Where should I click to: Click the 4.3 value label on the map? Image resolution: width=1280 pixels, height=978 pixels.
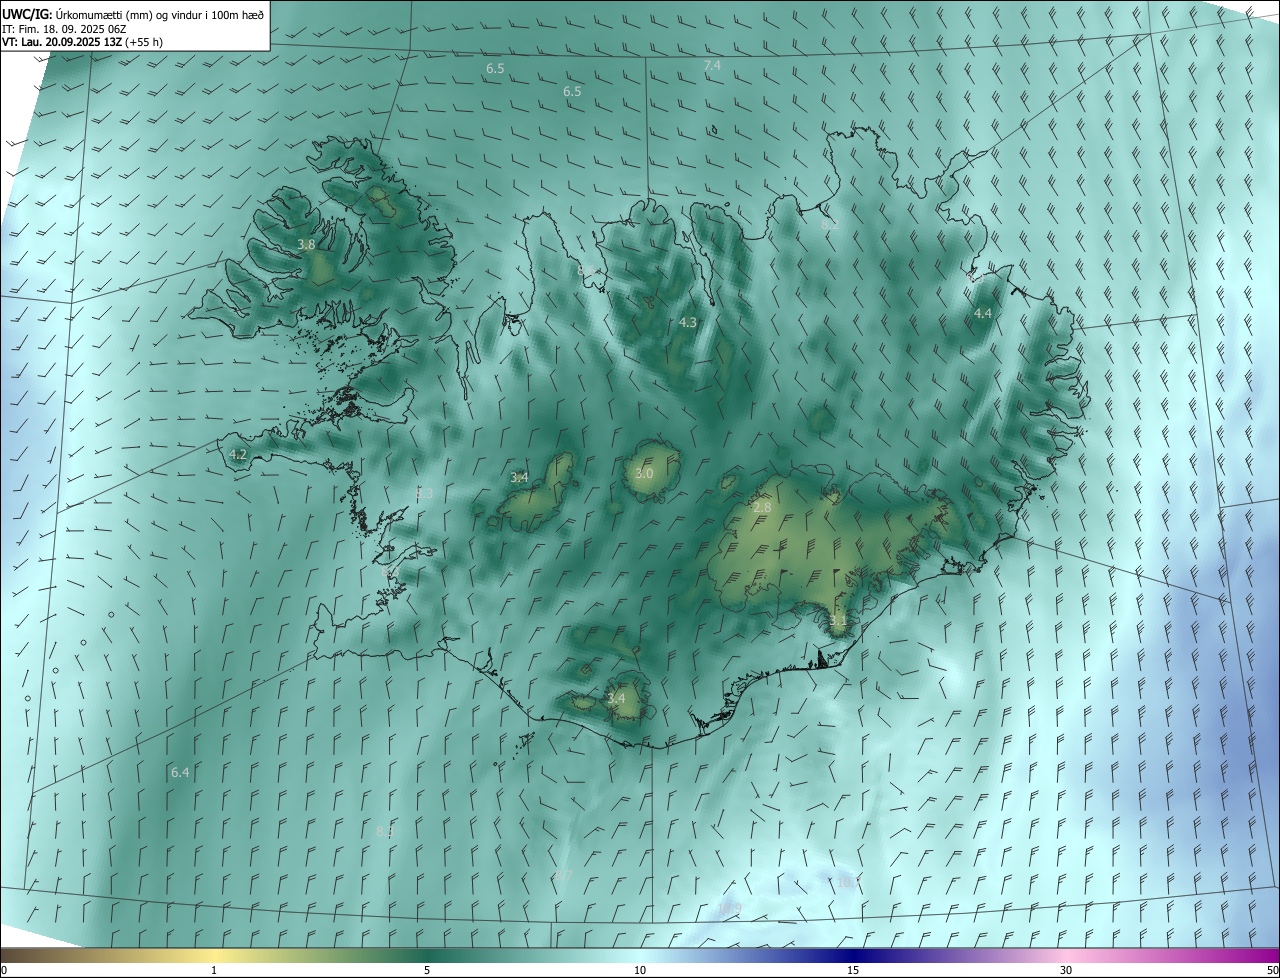click(687, 322)
